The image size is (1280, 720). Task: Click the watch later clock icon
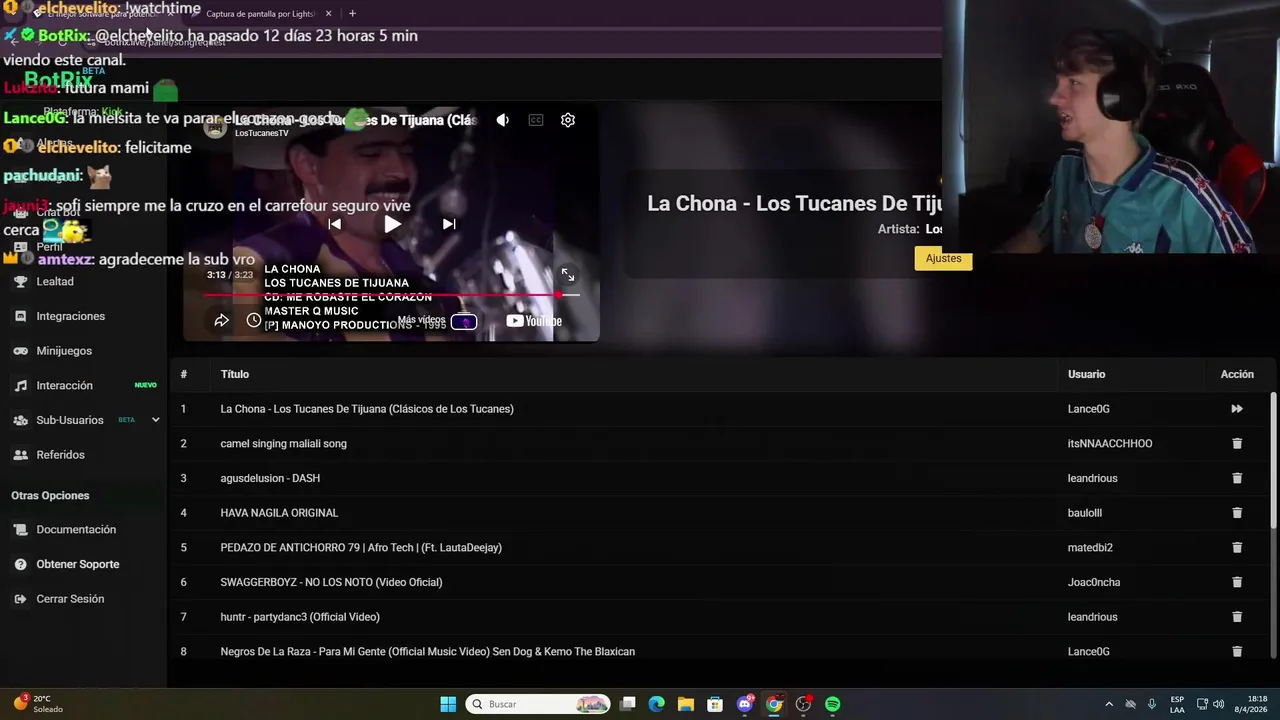tap(254, 320)
